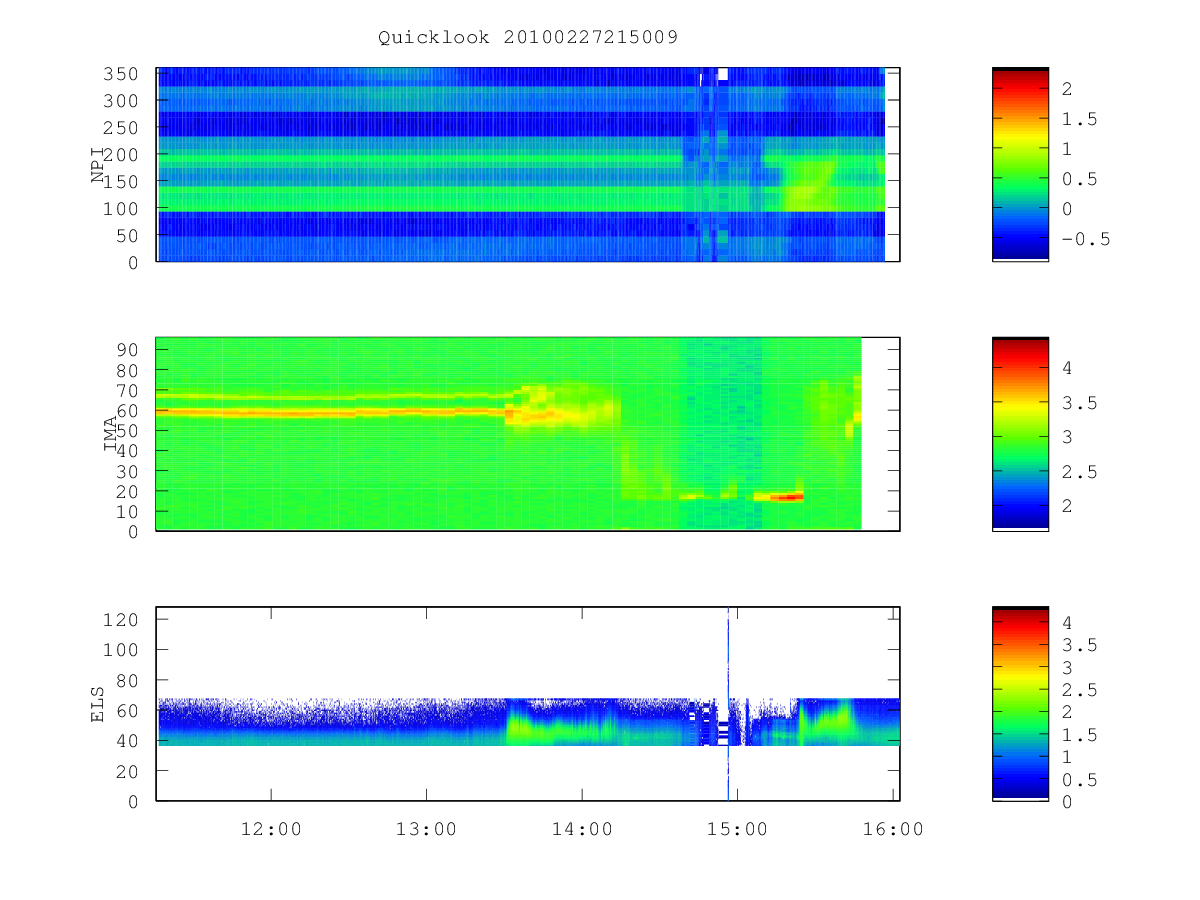The width and height of the screenshot is (1200, 900).
Task: Click the -0.5 label on NPI colorbar
Action: click(x=1086, y=239)
